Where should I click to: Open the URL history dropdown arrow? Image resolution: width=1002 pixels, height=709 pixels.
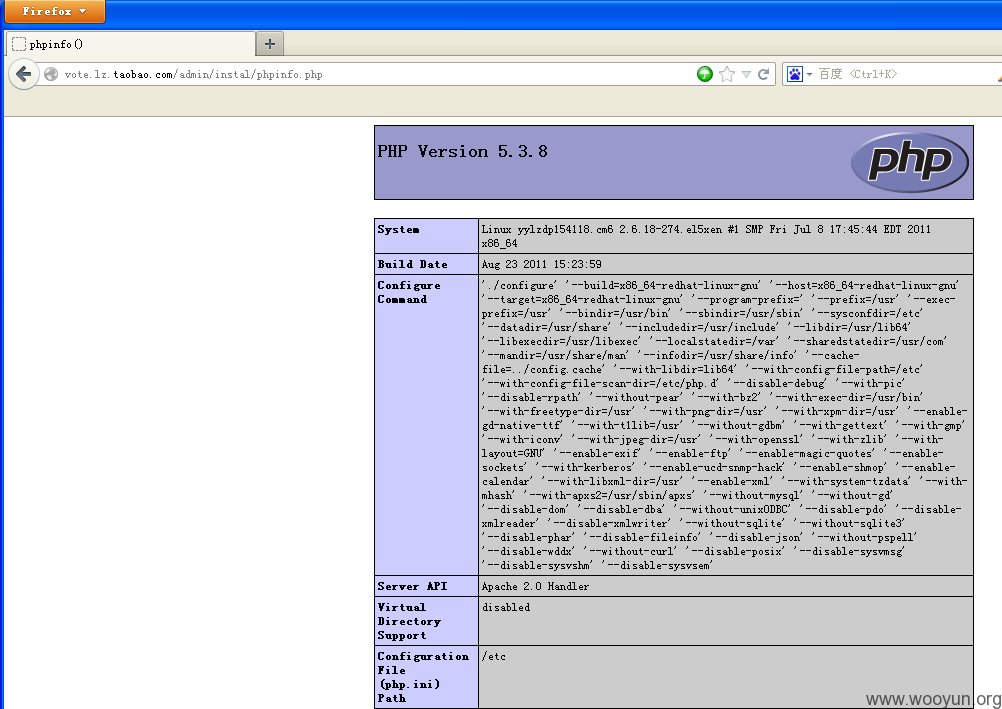pyautogui.click(x=746, y=74)
